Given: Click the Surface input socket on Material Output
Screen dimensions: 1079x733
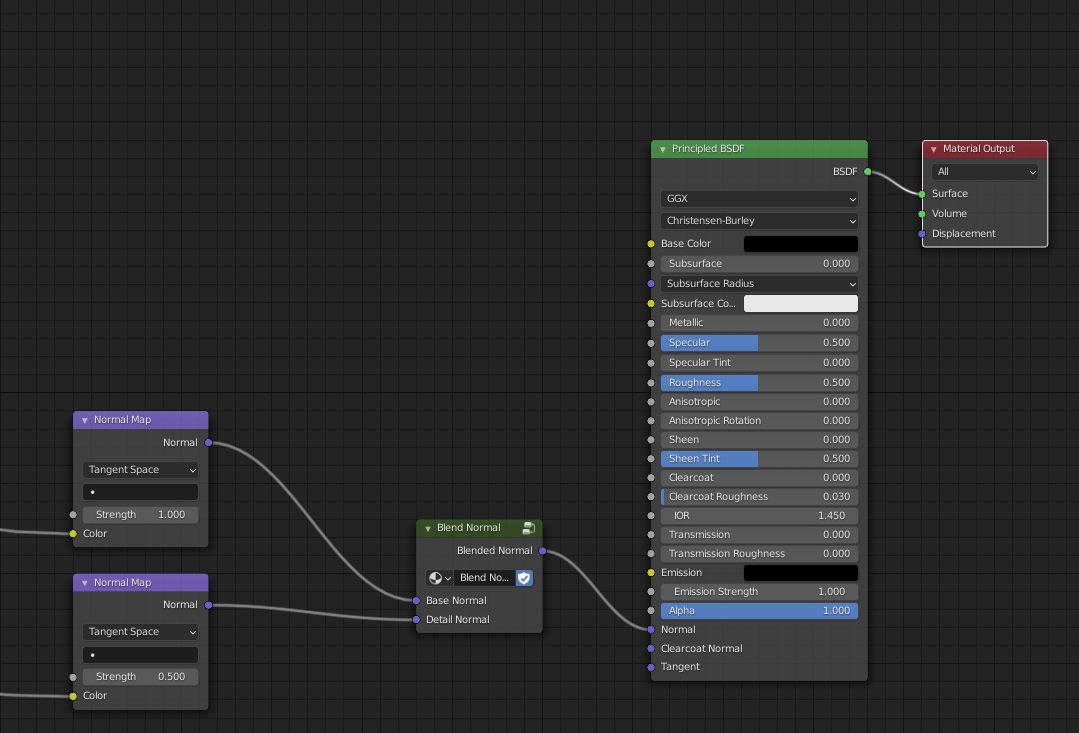Looking at the screenshot, I should tap(922, 194).
